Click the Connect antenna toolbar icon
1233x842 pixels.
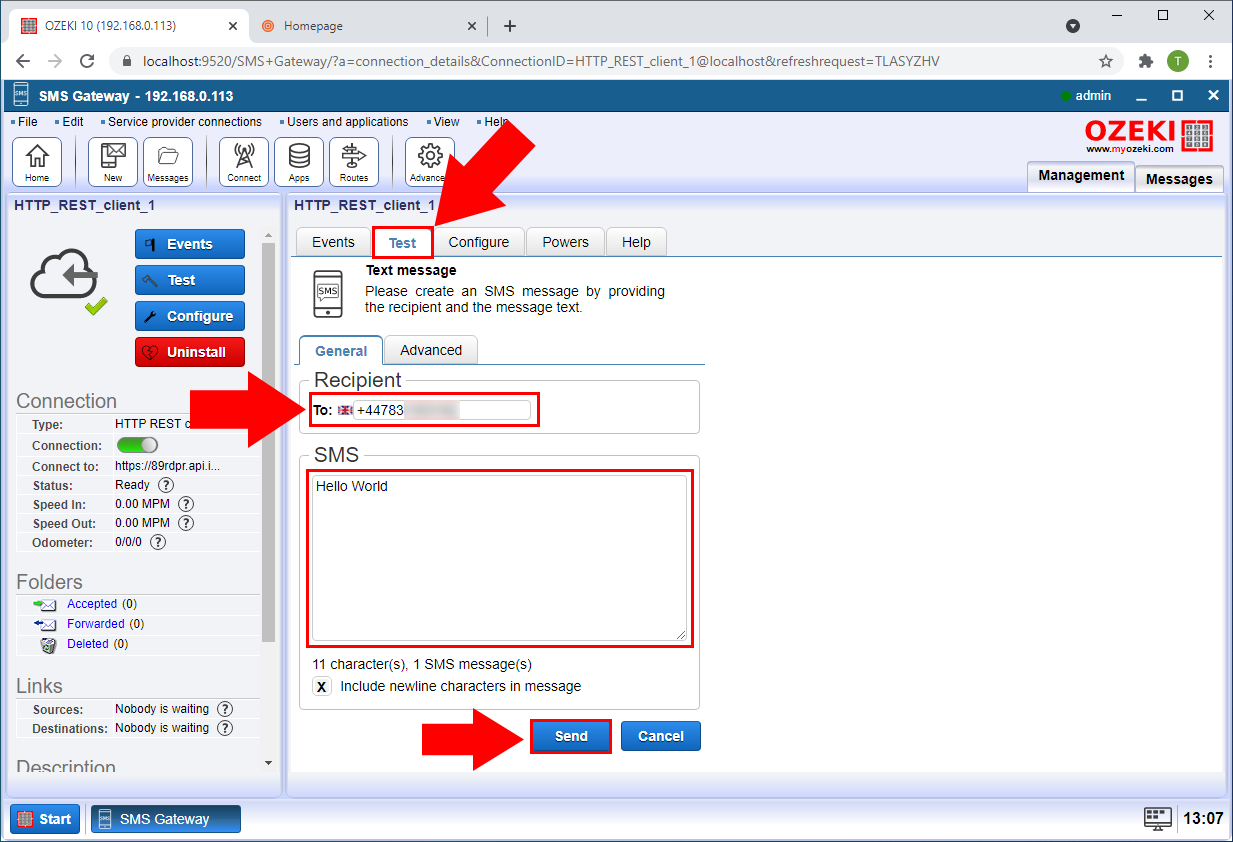(244, 162)
